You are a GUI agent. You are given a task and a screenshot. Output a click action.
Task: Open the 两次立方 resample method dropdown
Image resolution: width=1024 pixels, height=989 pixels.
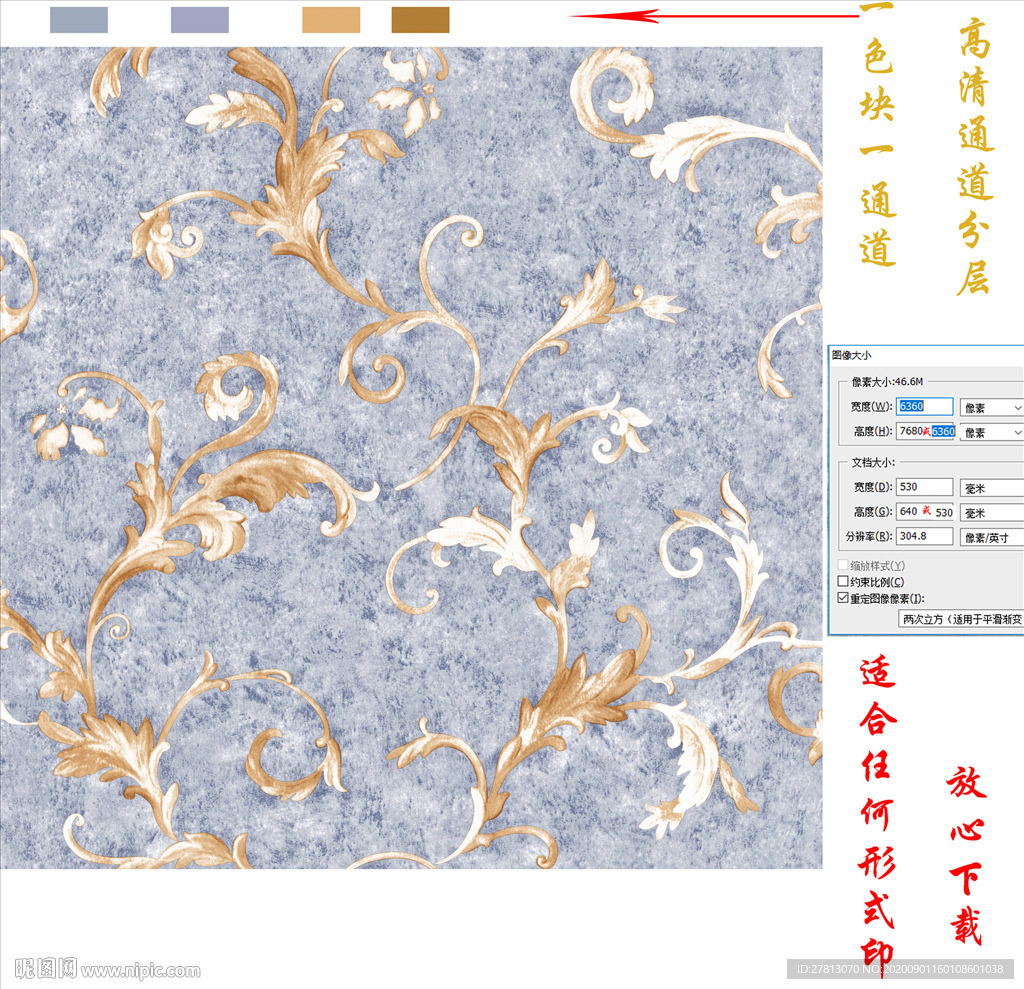[x=961, y=619]
